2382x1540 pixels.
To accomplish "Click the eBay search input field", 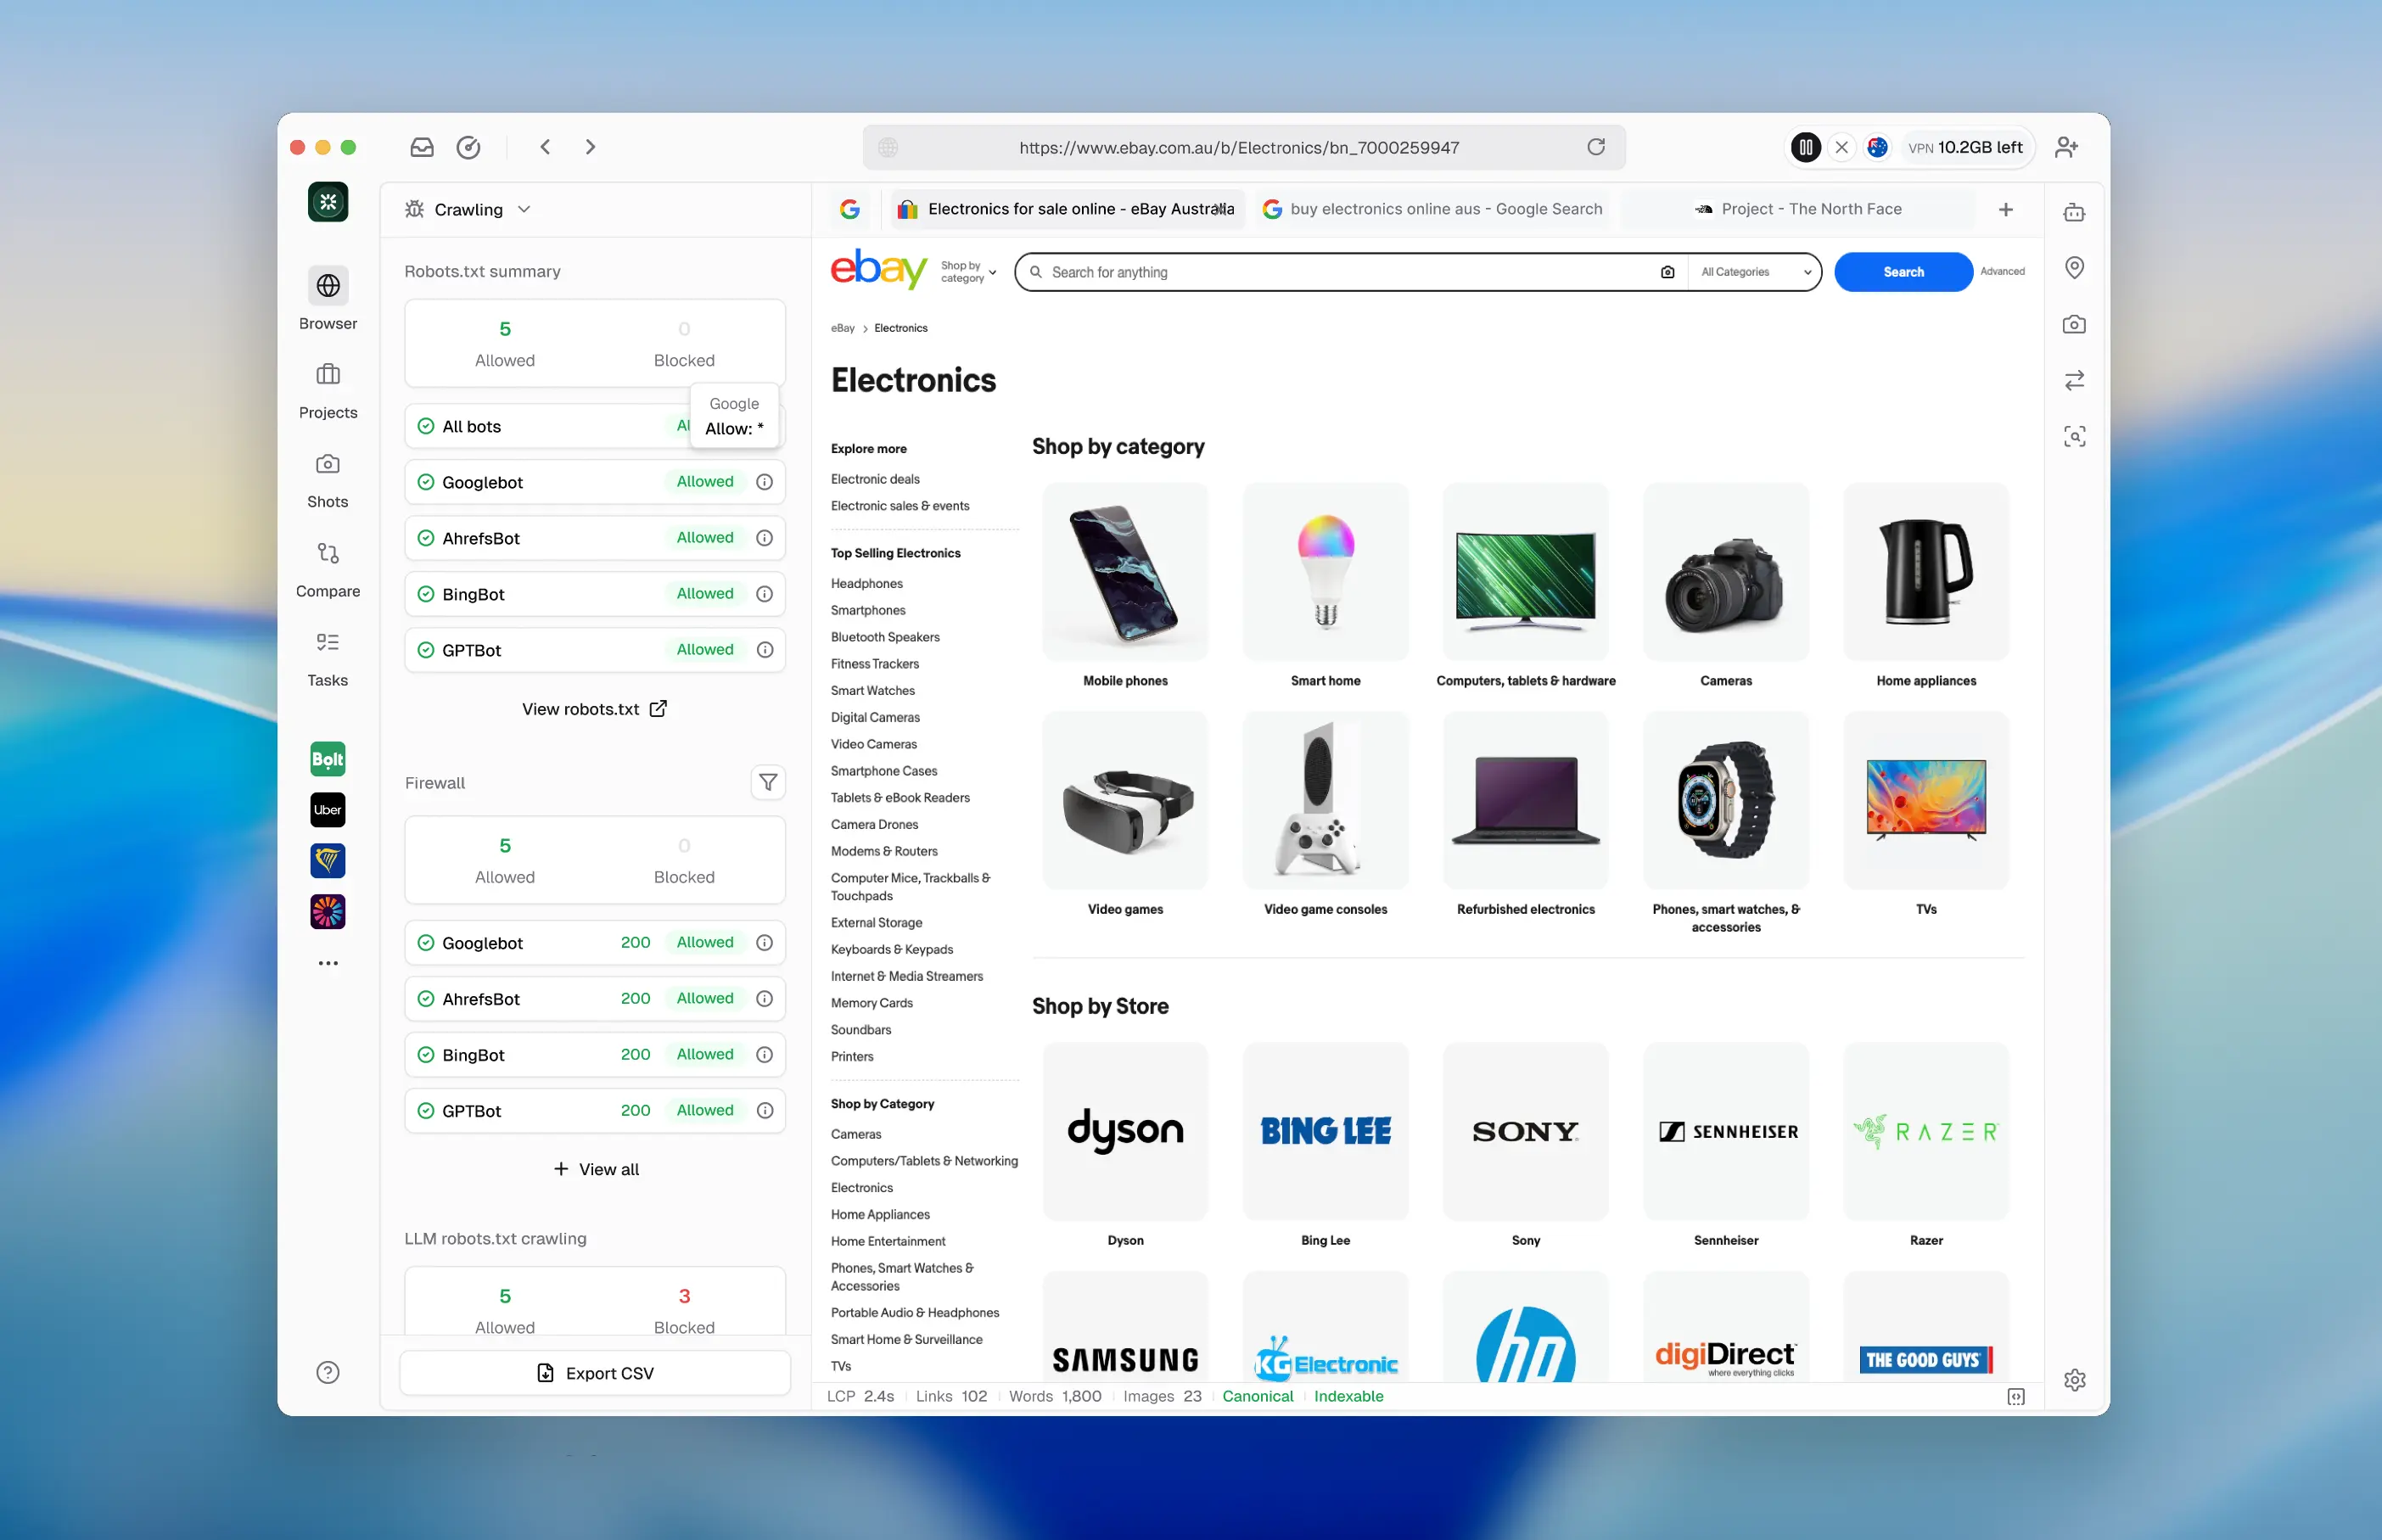I will pyautogui.click(x=1340, y=272).
